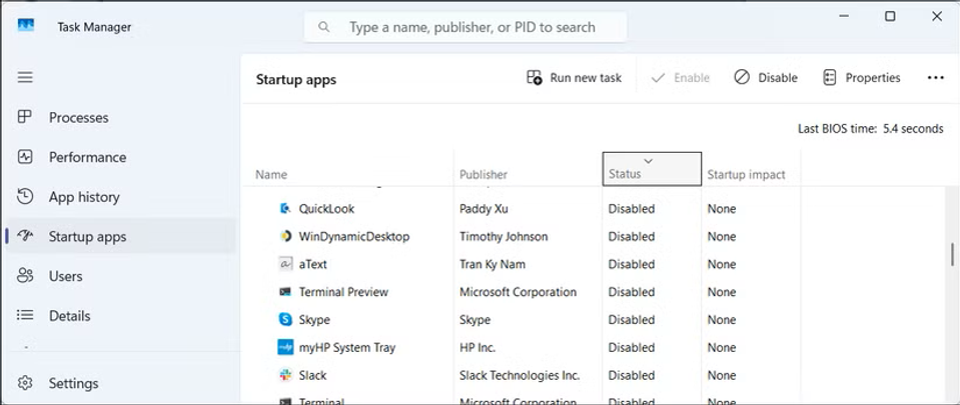The height and width of the screenshot is (405, 960).
Task: Click the myHP System Tray icon
Action: coord(285,347)
